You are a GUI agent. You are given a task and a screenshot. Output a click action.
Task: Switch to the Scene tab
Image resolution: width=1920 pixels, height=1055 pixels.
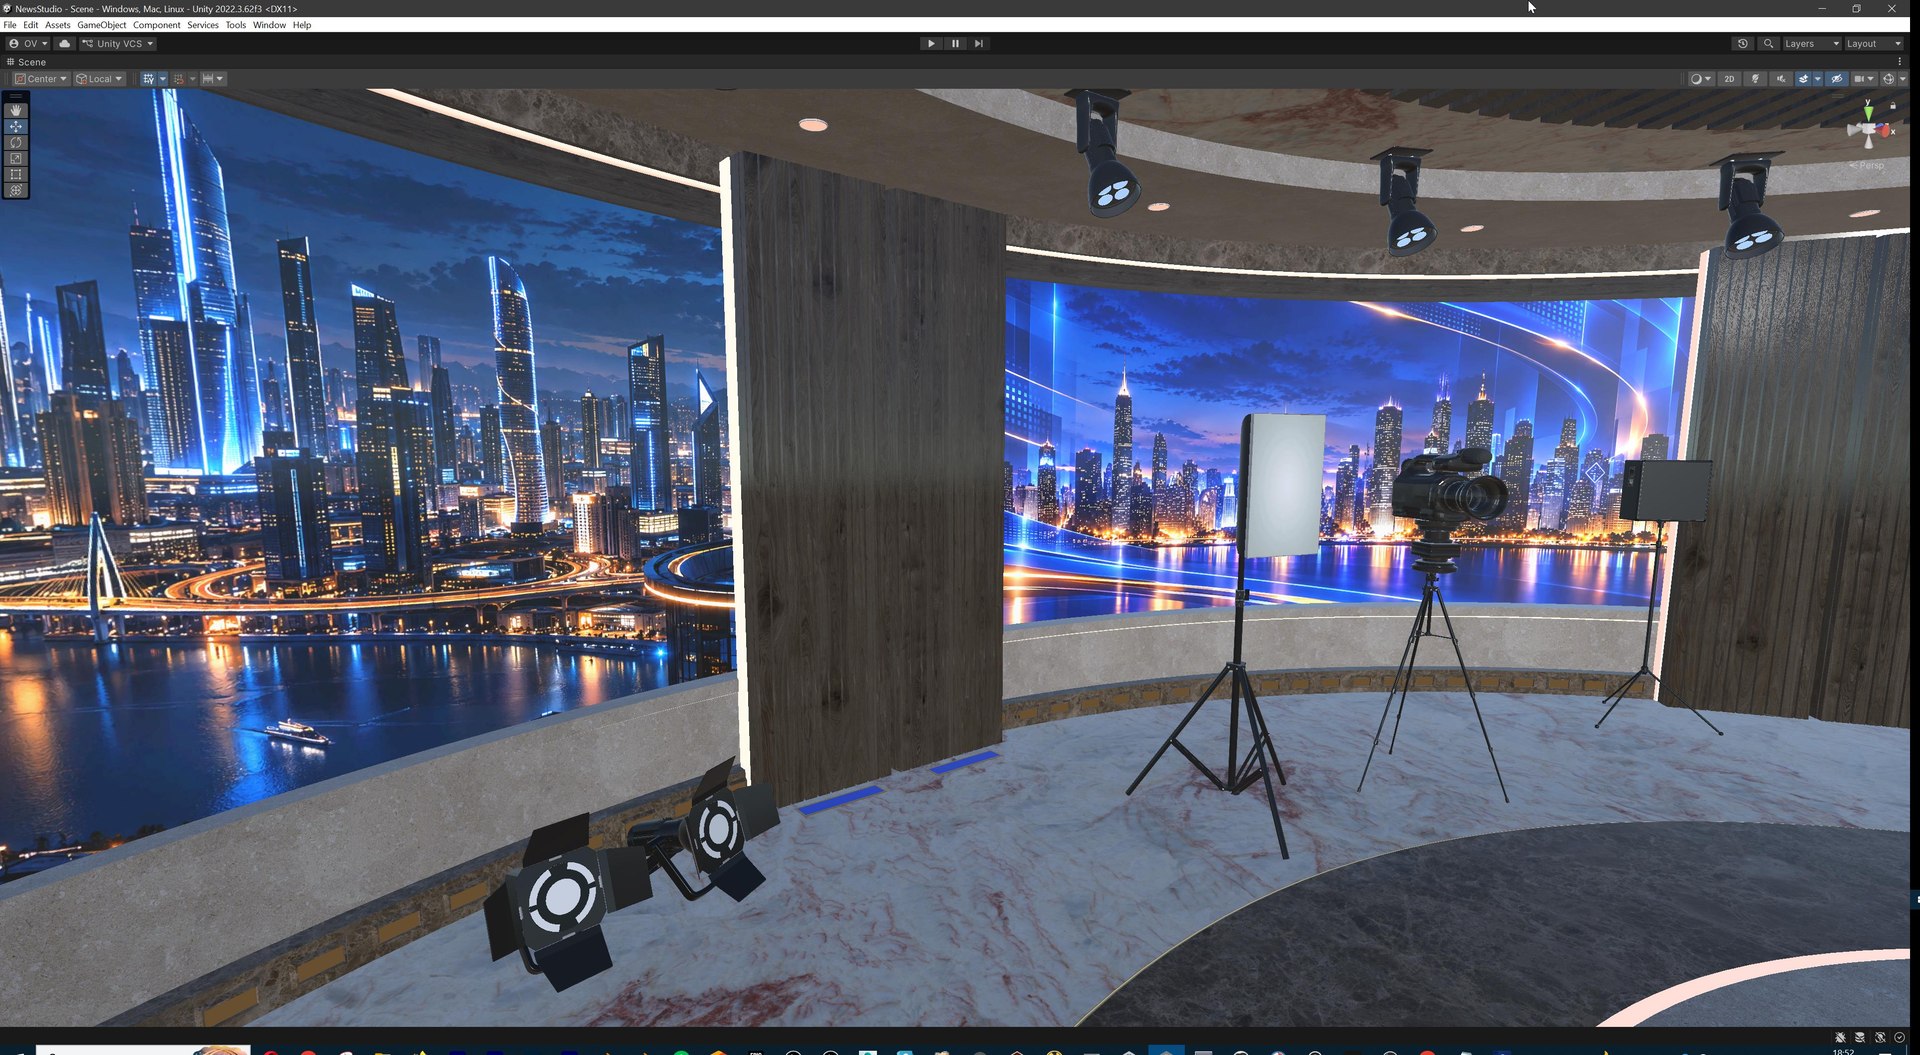click(27, 62)
